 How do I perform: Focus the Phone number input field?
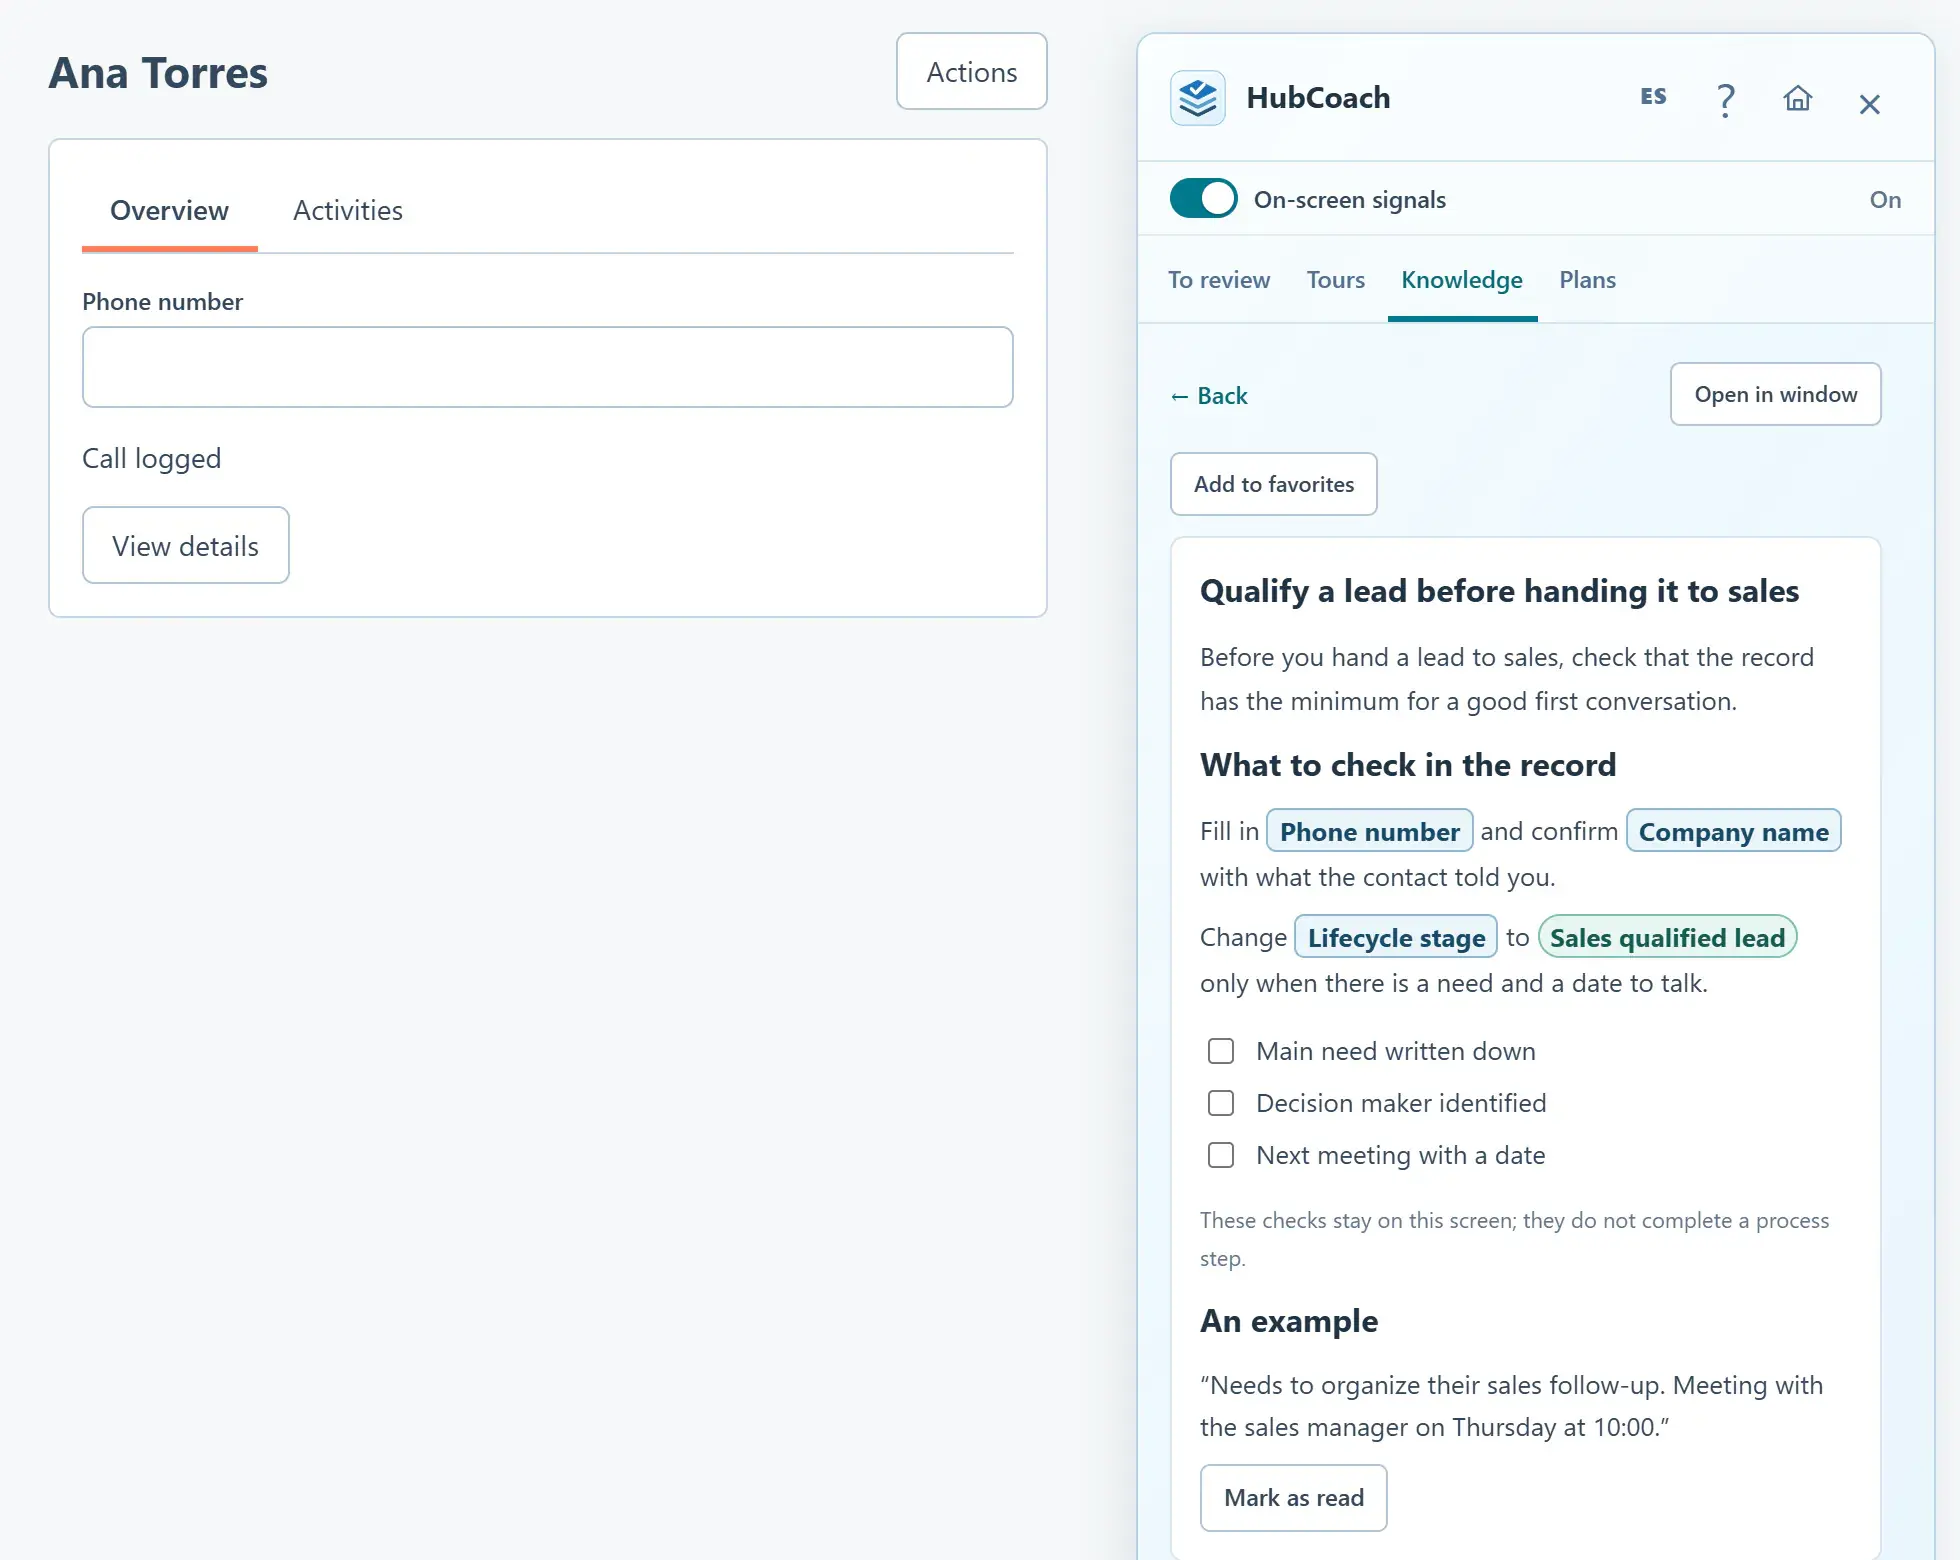tap(547, 367)
